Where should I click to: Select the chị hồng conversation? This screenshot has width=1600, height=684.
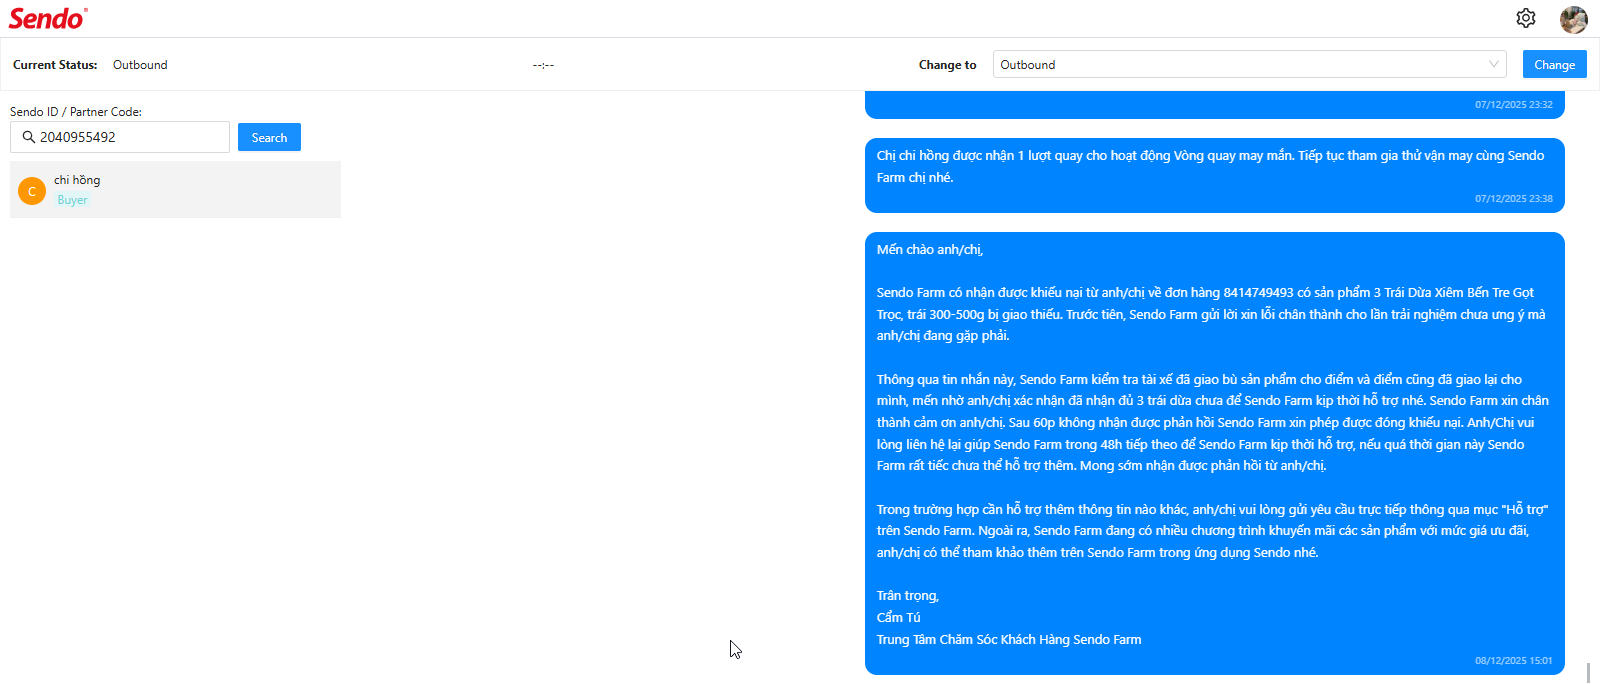point(175,189)
